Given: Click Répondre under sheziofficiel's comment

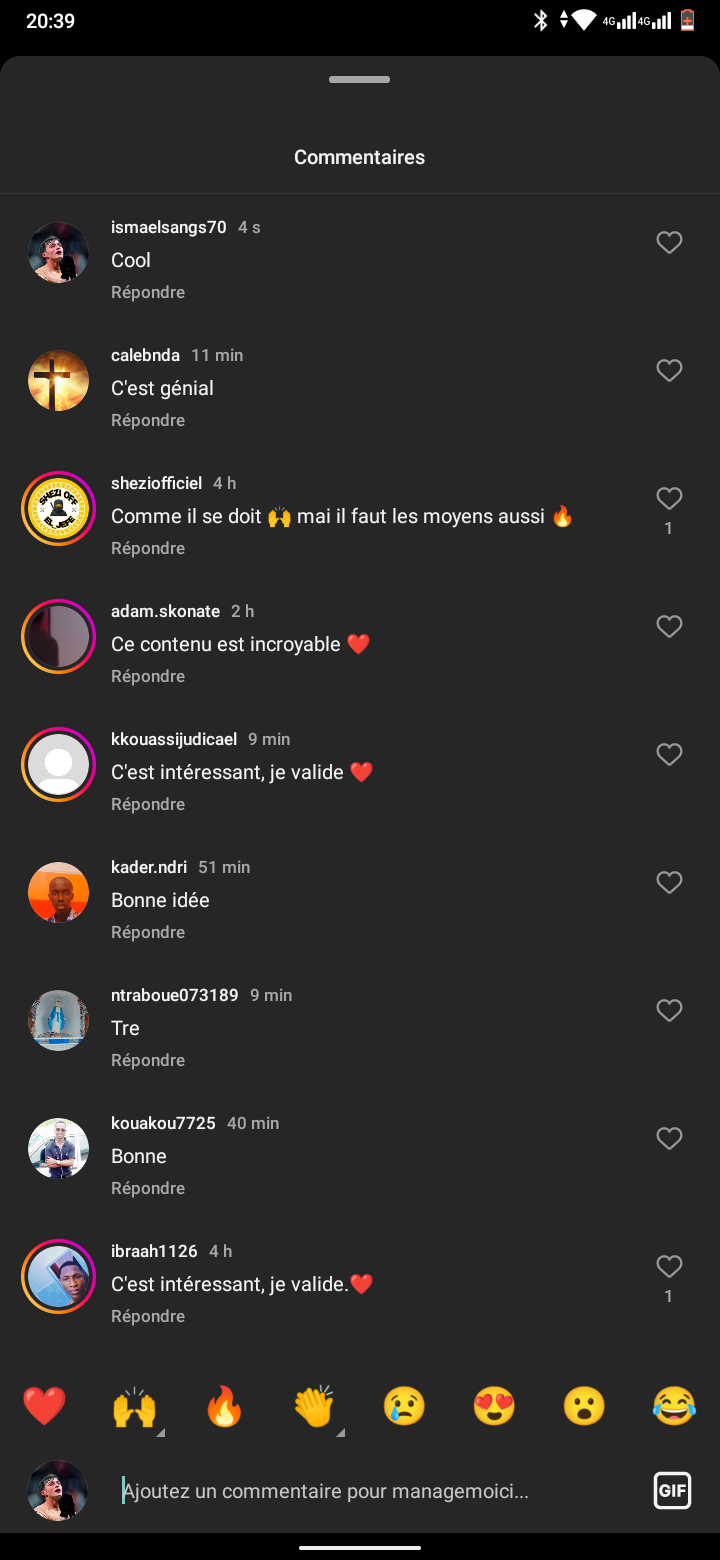Looking at the screenshot, I should [x=148, y=548].
